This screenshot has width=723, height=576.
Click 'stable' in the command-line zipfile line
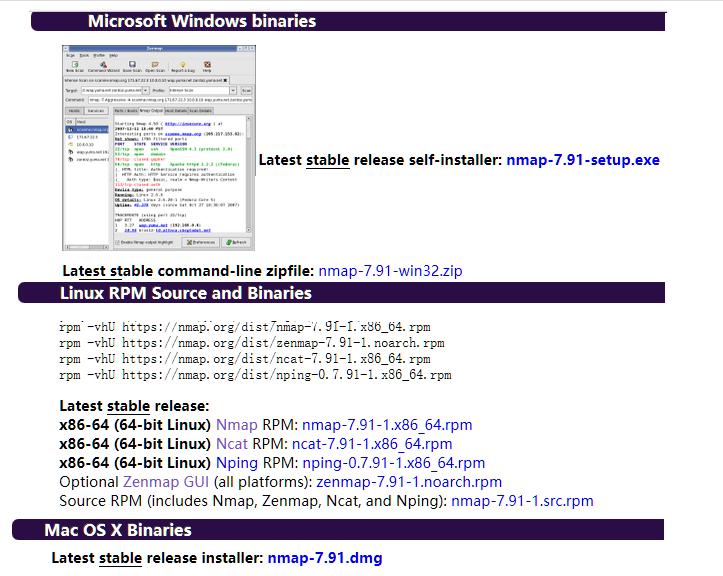[131, 271]
